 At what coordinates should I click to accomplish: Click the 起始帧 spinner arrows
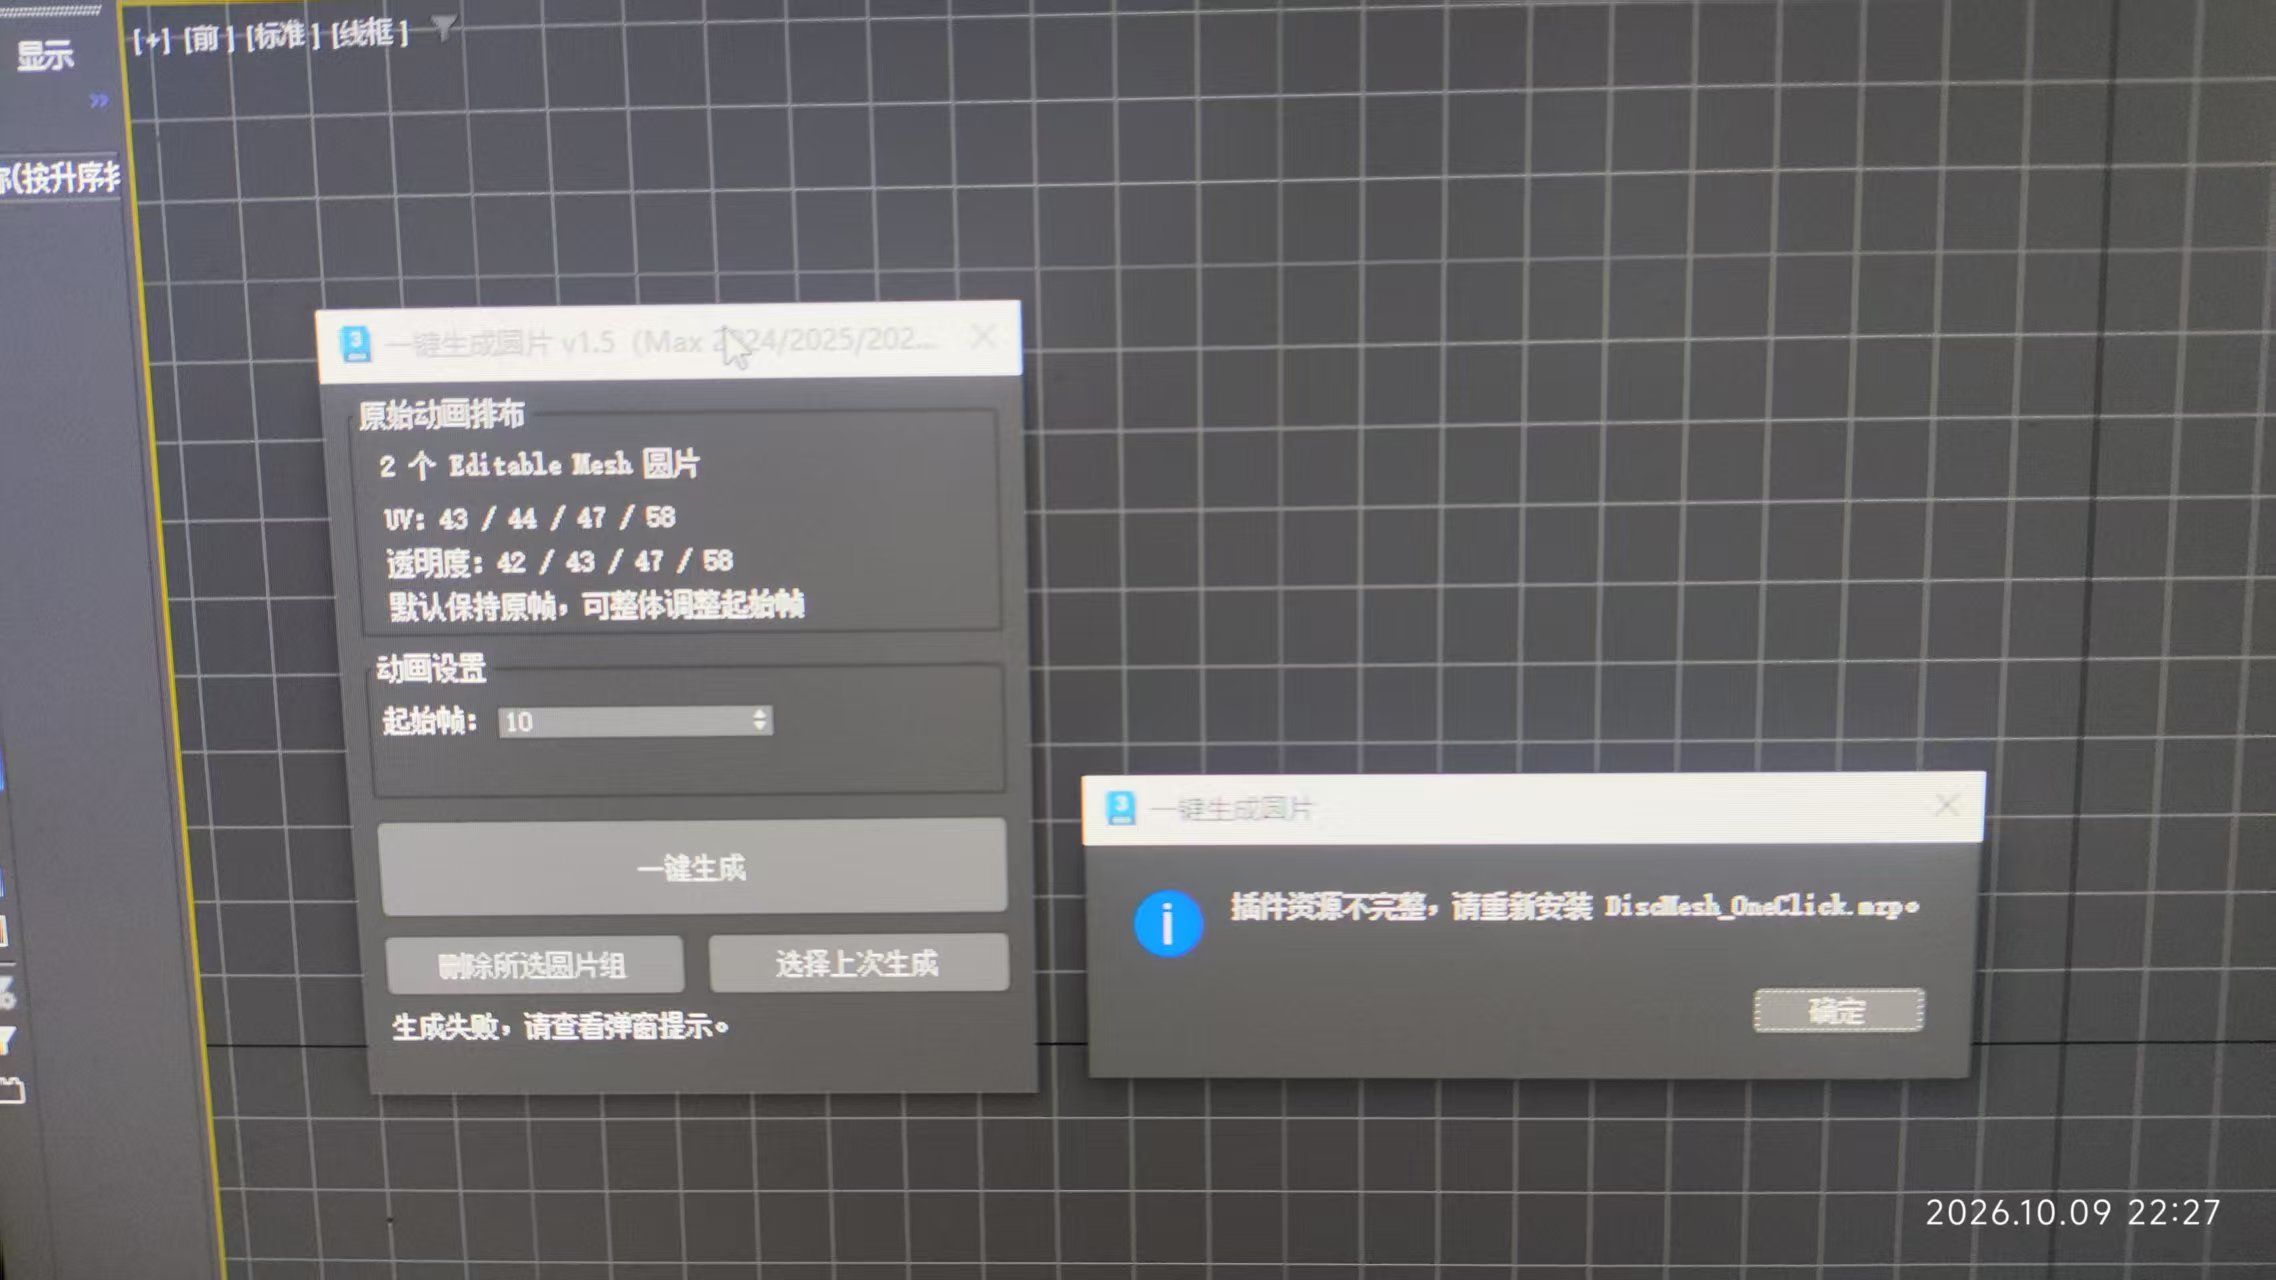pos(760,720)
